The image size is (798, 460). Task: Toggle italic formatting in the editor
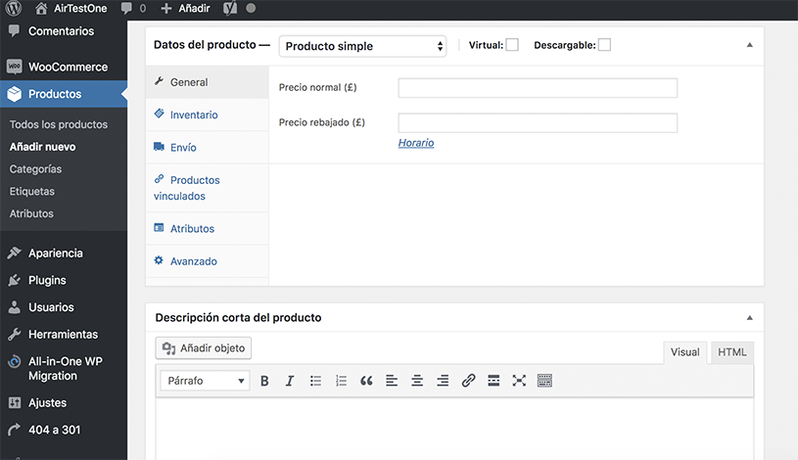(290, 381)
